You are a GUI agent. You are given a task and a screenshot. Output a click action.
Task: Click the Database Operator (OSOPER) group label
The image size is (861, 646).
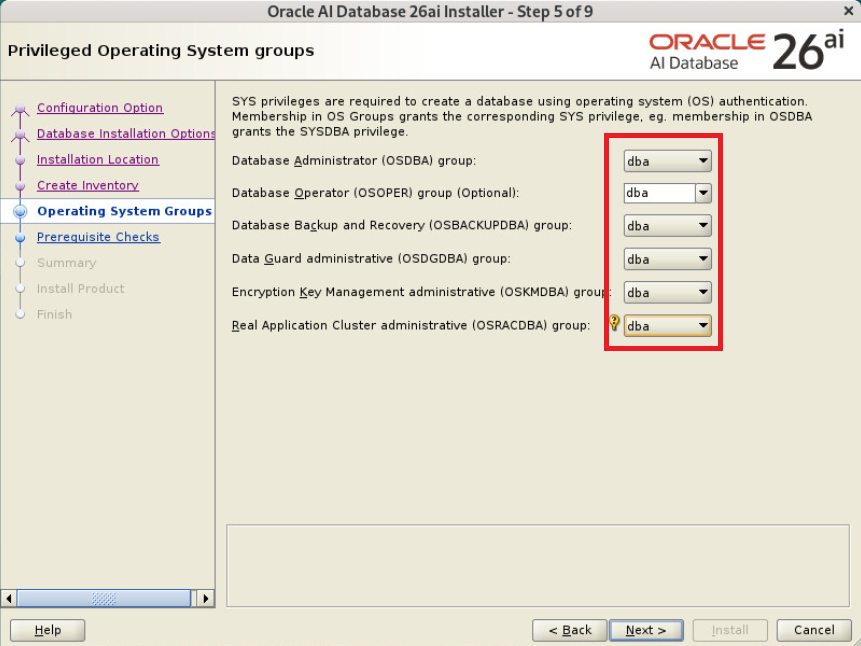[x=375, y=193]
